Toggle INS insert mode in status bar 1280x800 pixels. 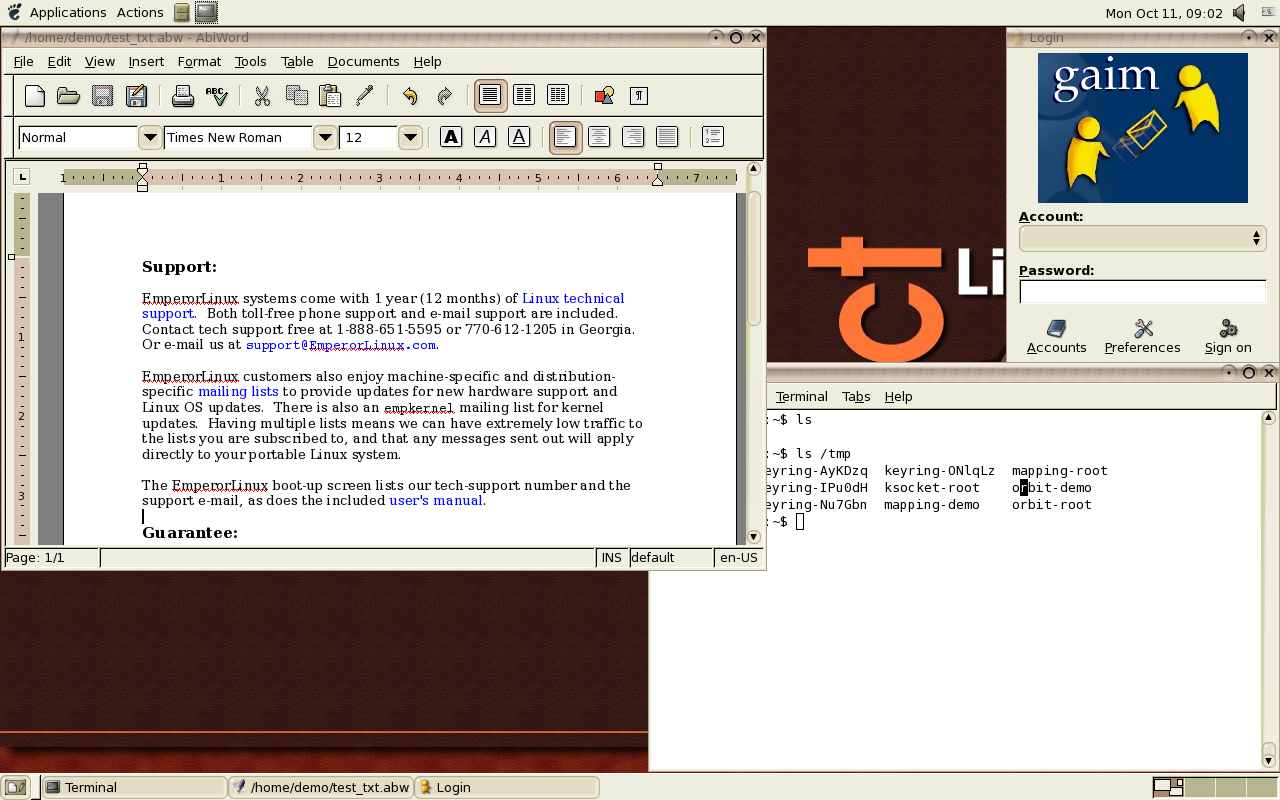pyautogui.click(x=612, y=557)
